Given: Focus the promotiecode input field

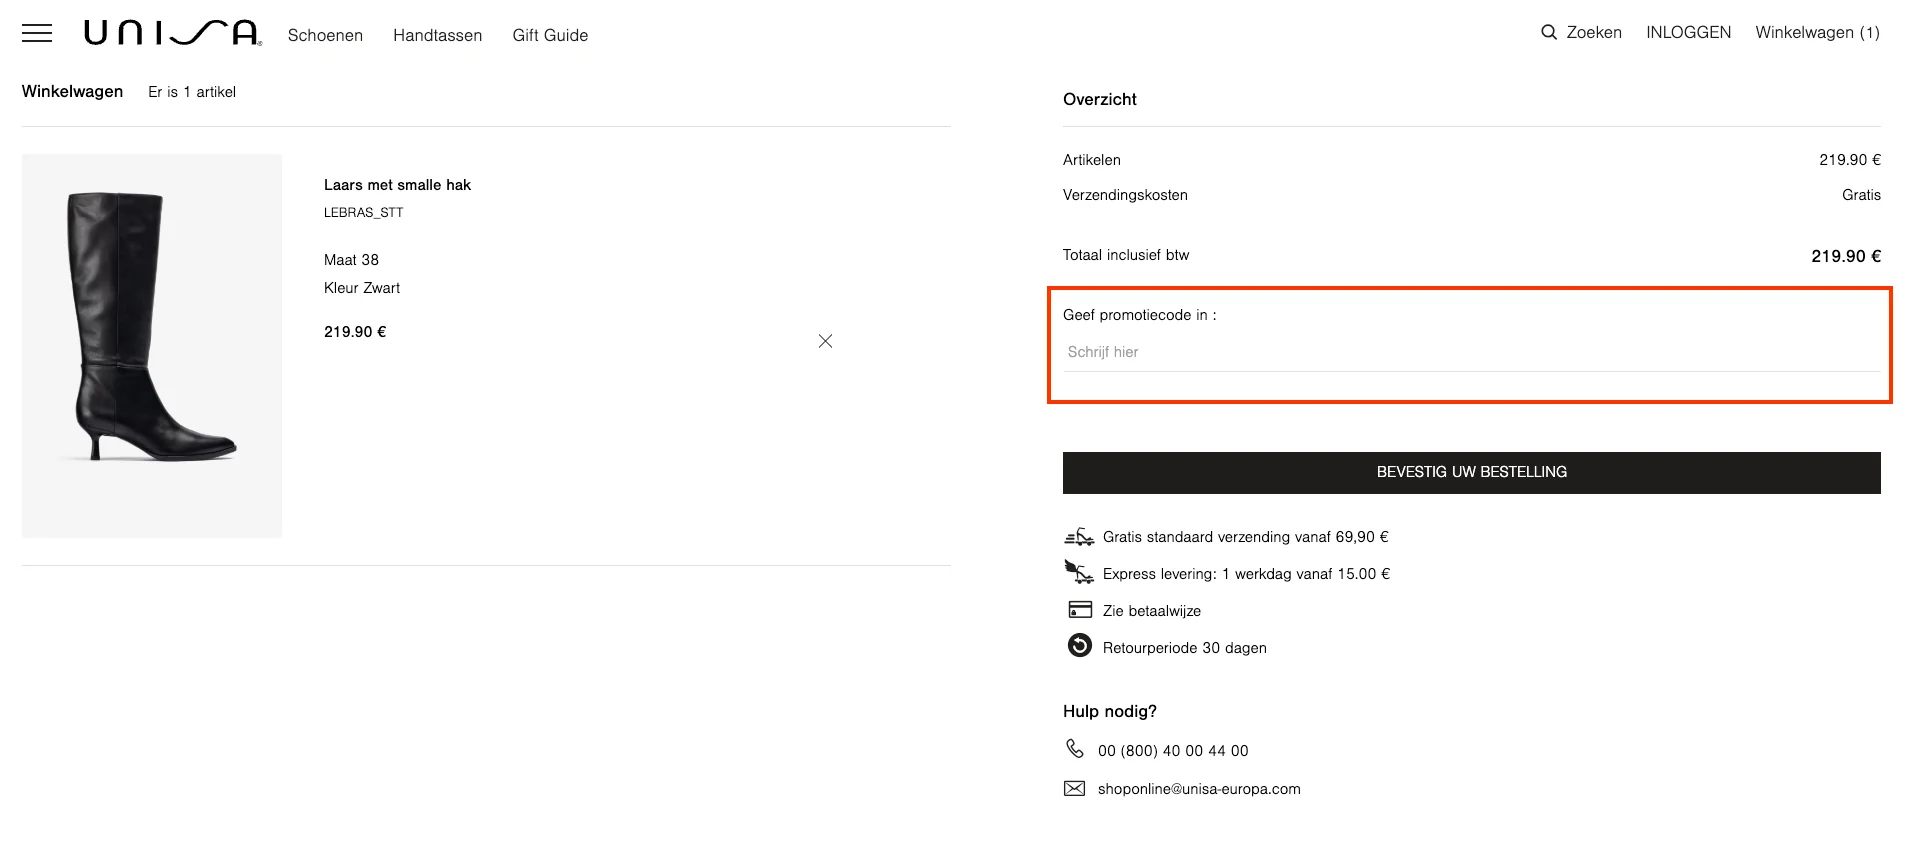Looking at the screenshot, I should click(1470, 352).
